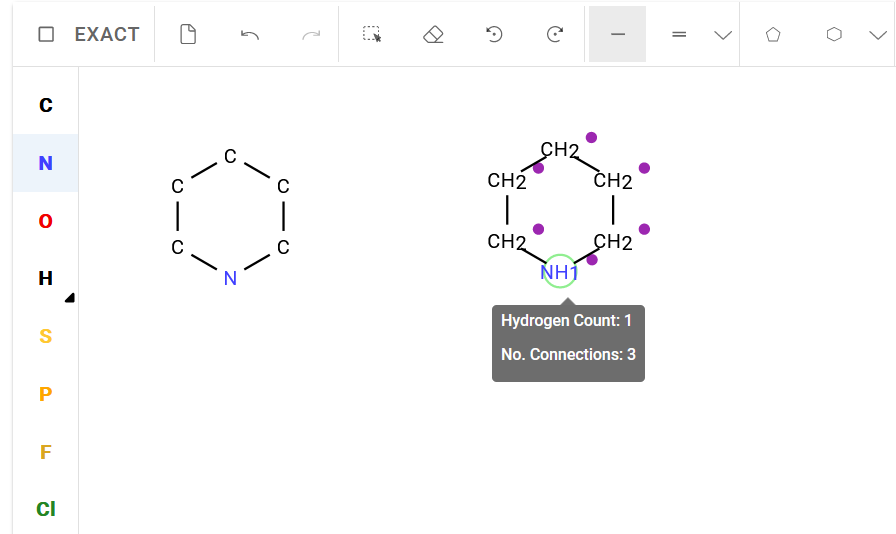The width and height of the screenshot is (896, 534).
Task: Undo the last action
Action: (x=250, y=34)
